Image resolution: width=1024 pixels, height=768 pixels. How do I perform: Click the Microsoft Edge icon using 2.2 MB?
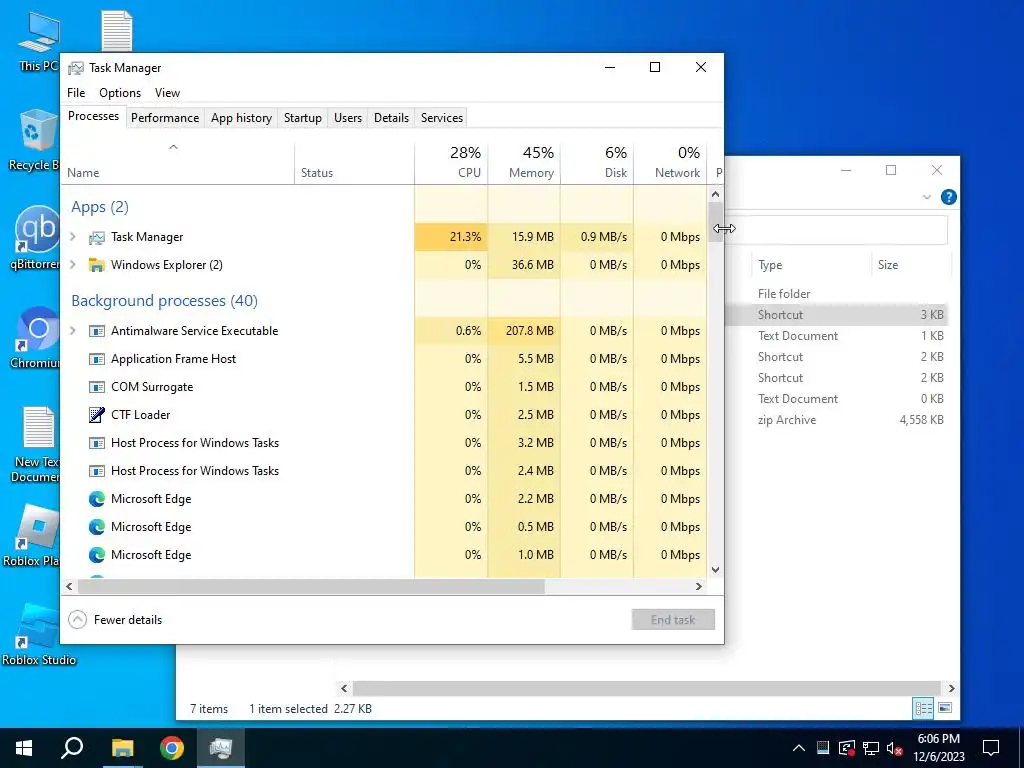[97, 499]
